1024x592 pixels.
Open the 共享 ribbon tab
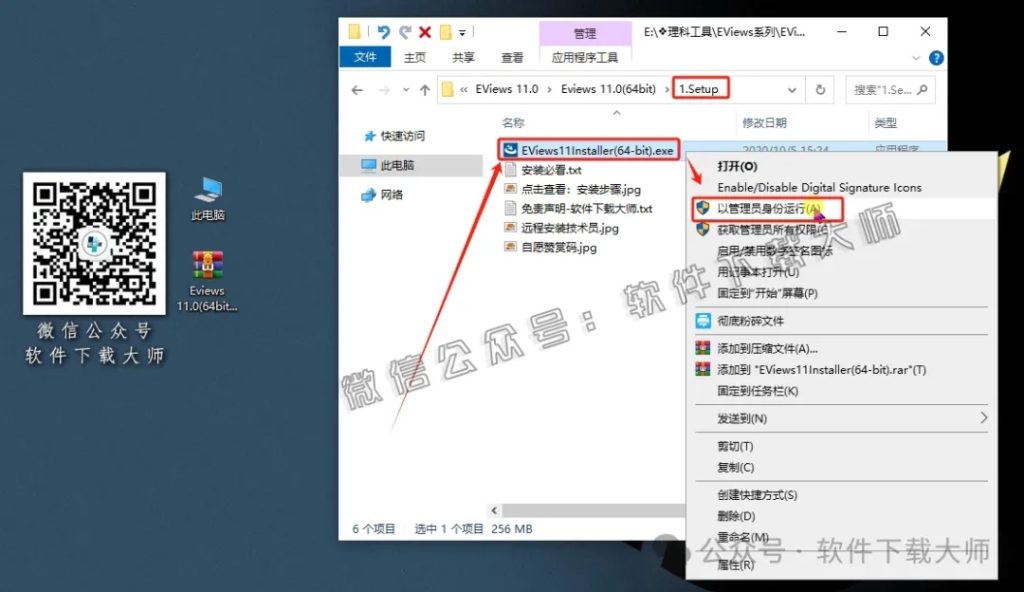tap(461, 57)
